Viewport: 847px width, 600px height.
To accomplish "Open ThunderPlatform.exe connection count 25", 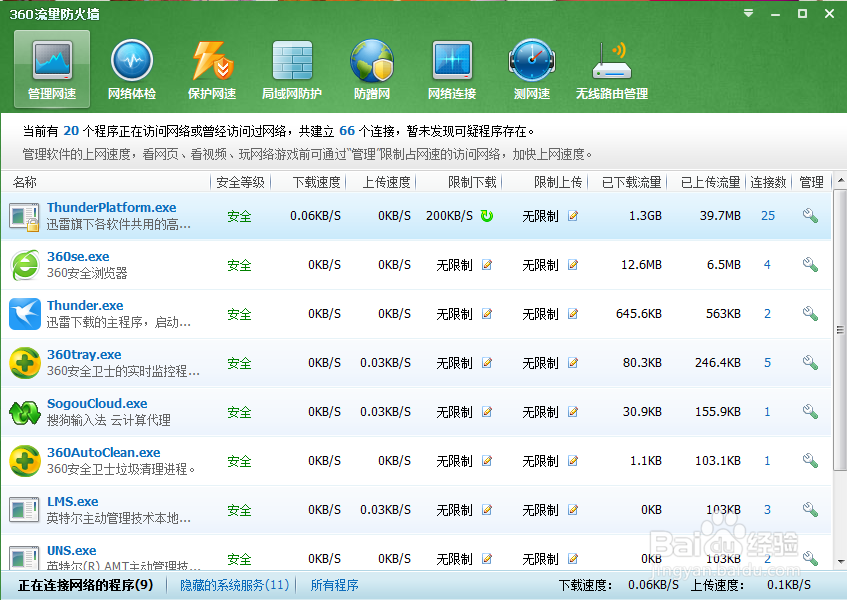I will pos(768,215).
